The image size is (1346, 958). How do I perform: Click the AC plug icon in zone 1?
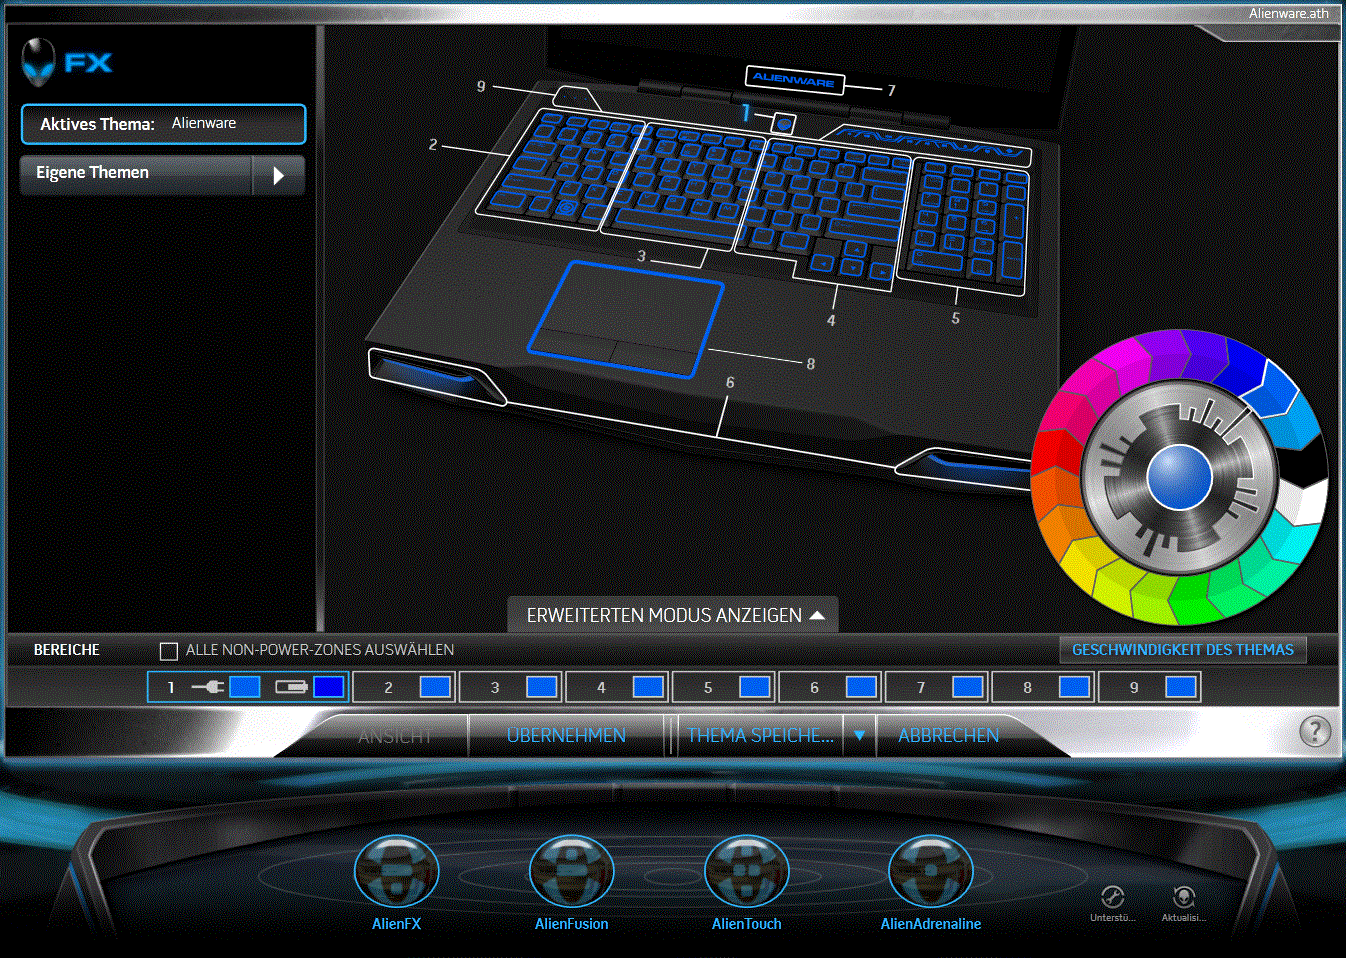(x=208, y=687)
